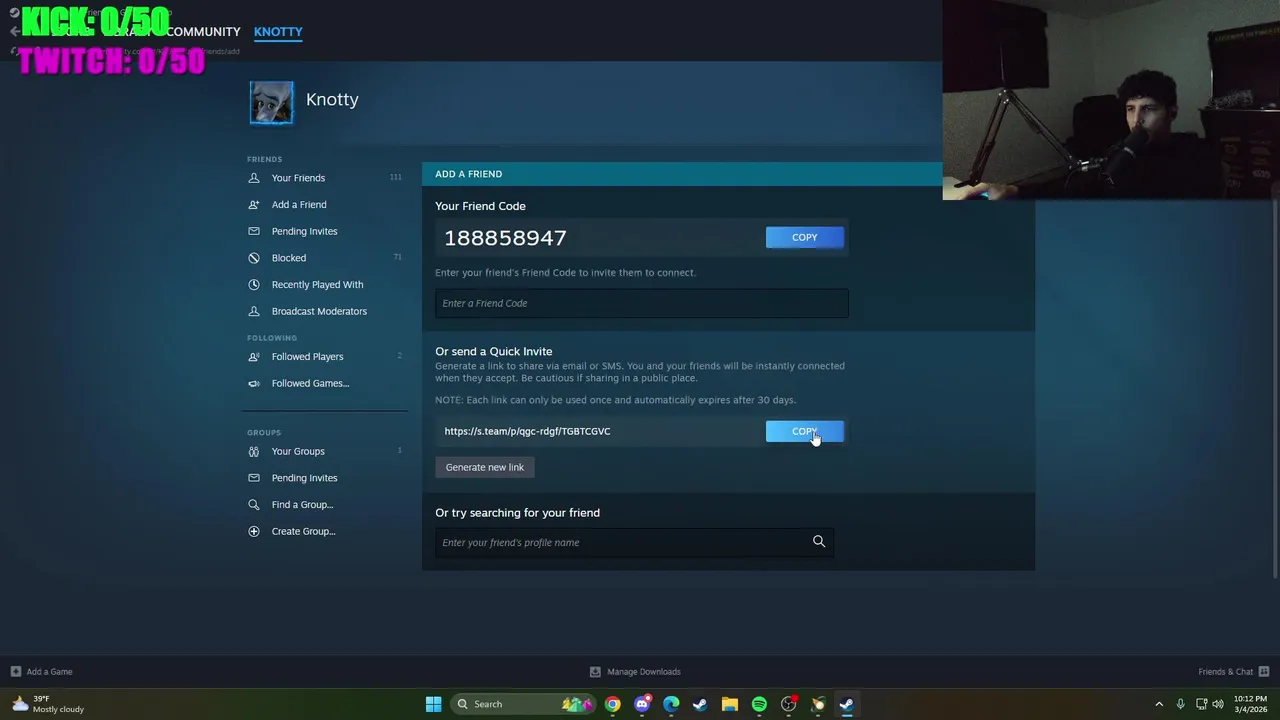Click 'Or try searching for your friend' heading

(x=517, y=512)
